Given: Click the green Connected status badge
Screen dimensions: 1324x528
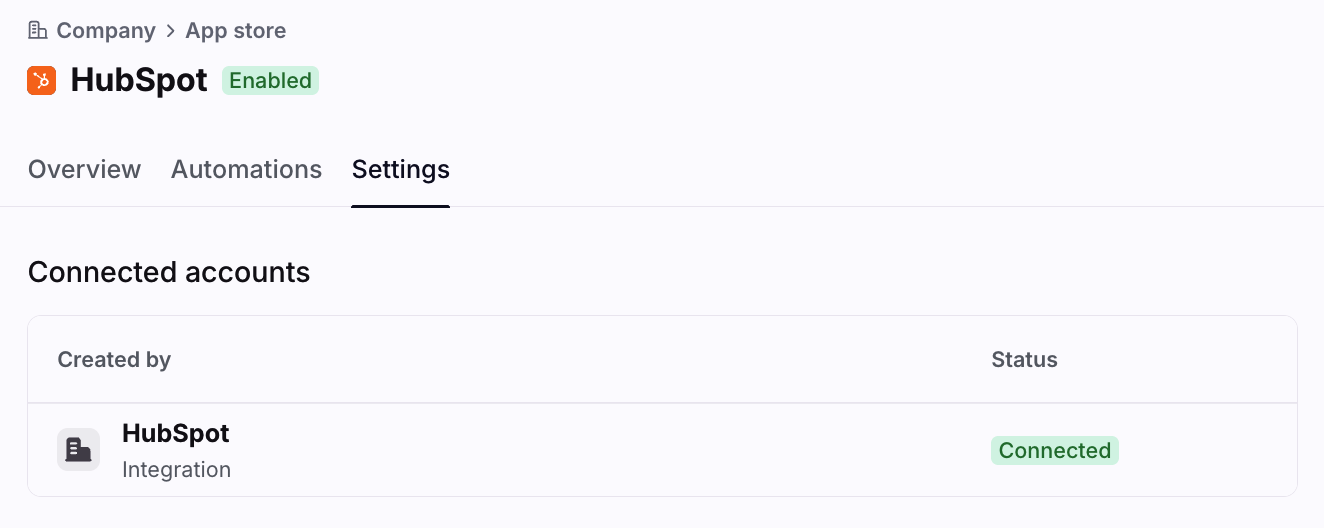Looking at the screenshot, I should (1055, 451).
